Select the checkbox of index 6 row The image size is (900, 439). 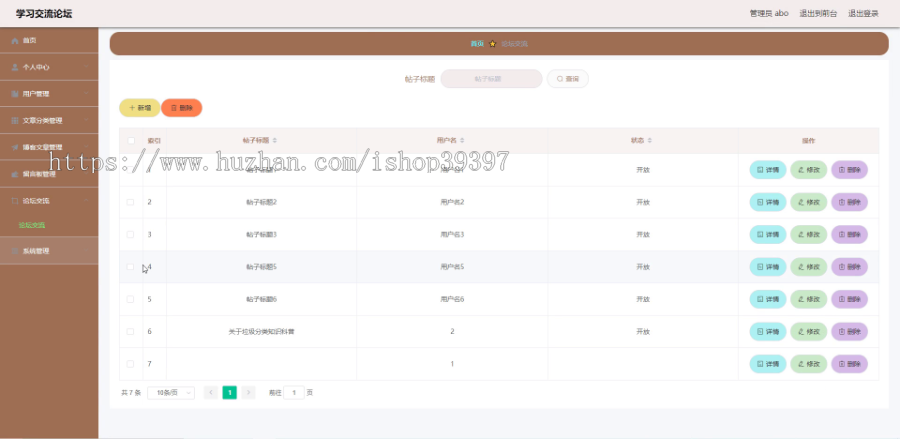point(130,331)
